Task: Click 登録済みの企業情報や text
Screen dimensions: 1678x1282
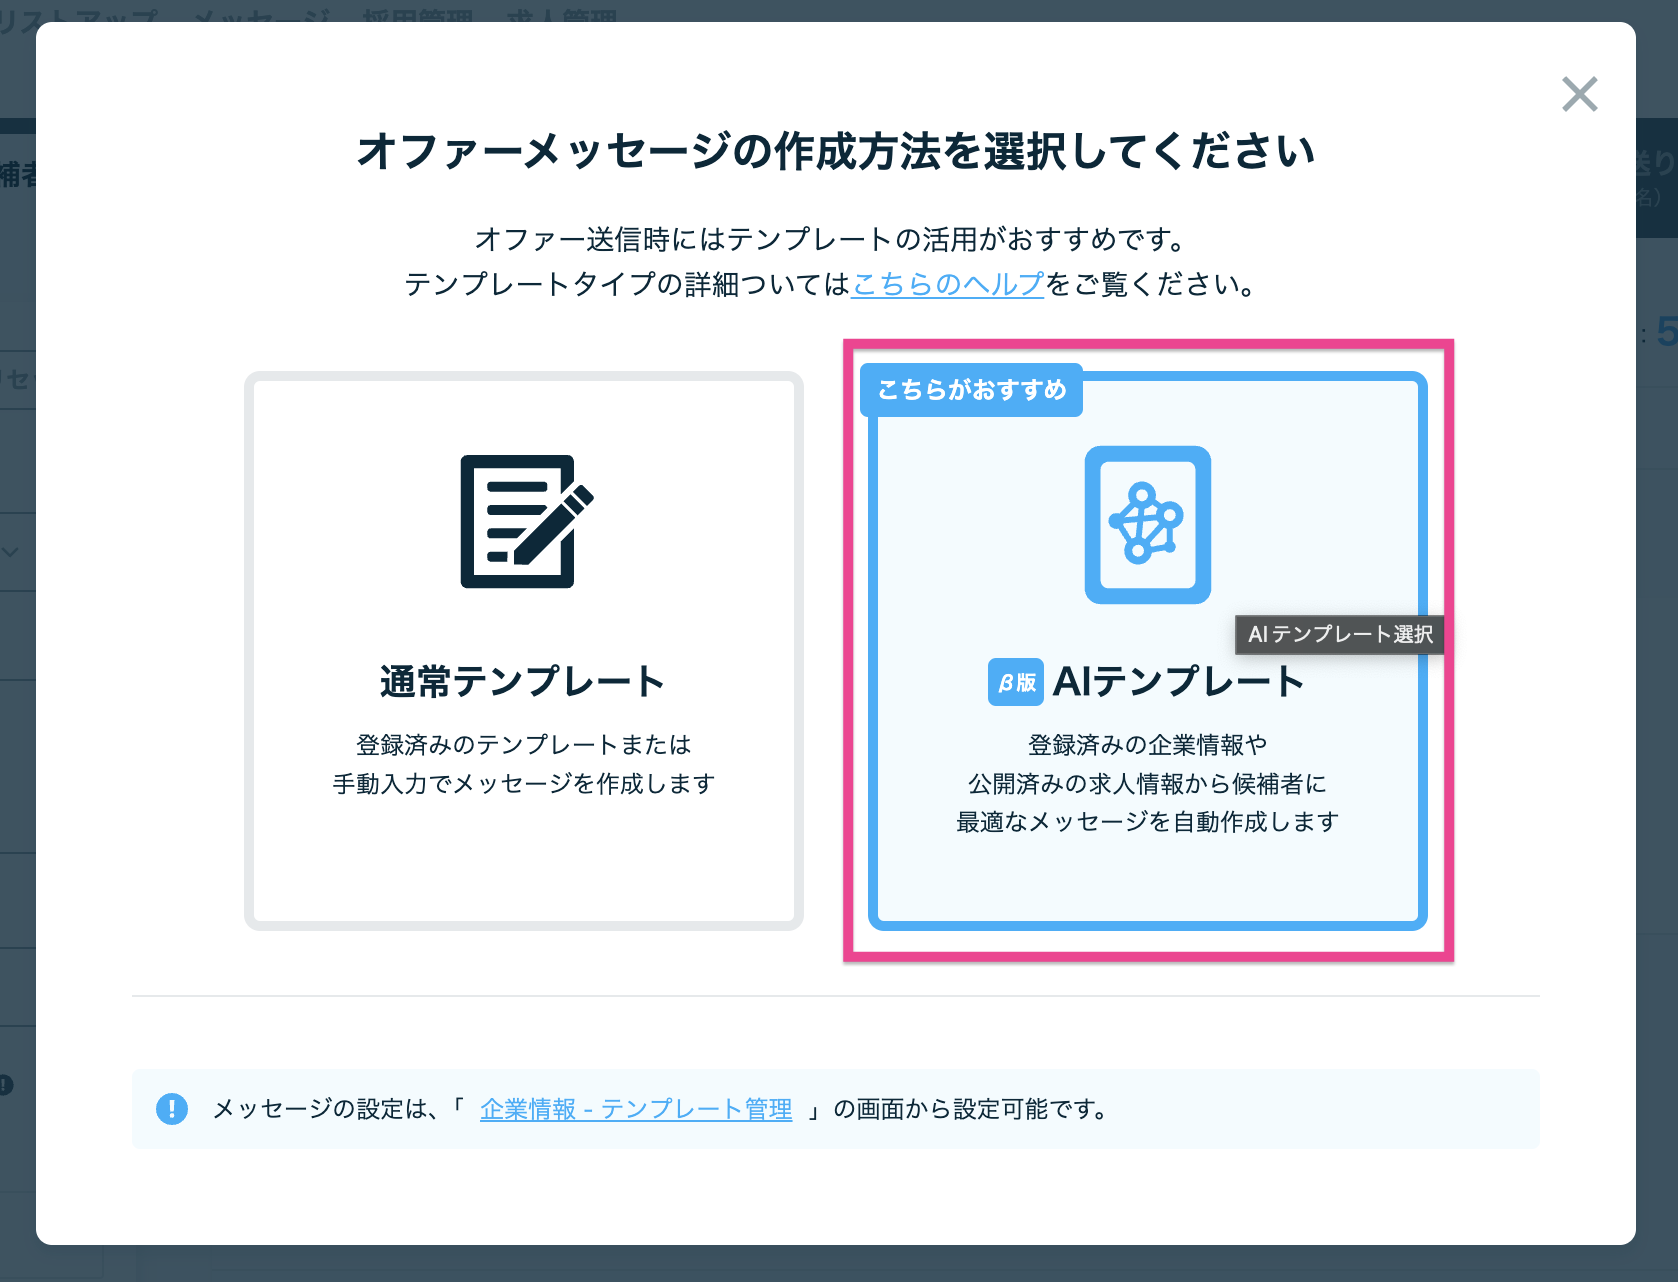Action: [x=1147, y=745]
